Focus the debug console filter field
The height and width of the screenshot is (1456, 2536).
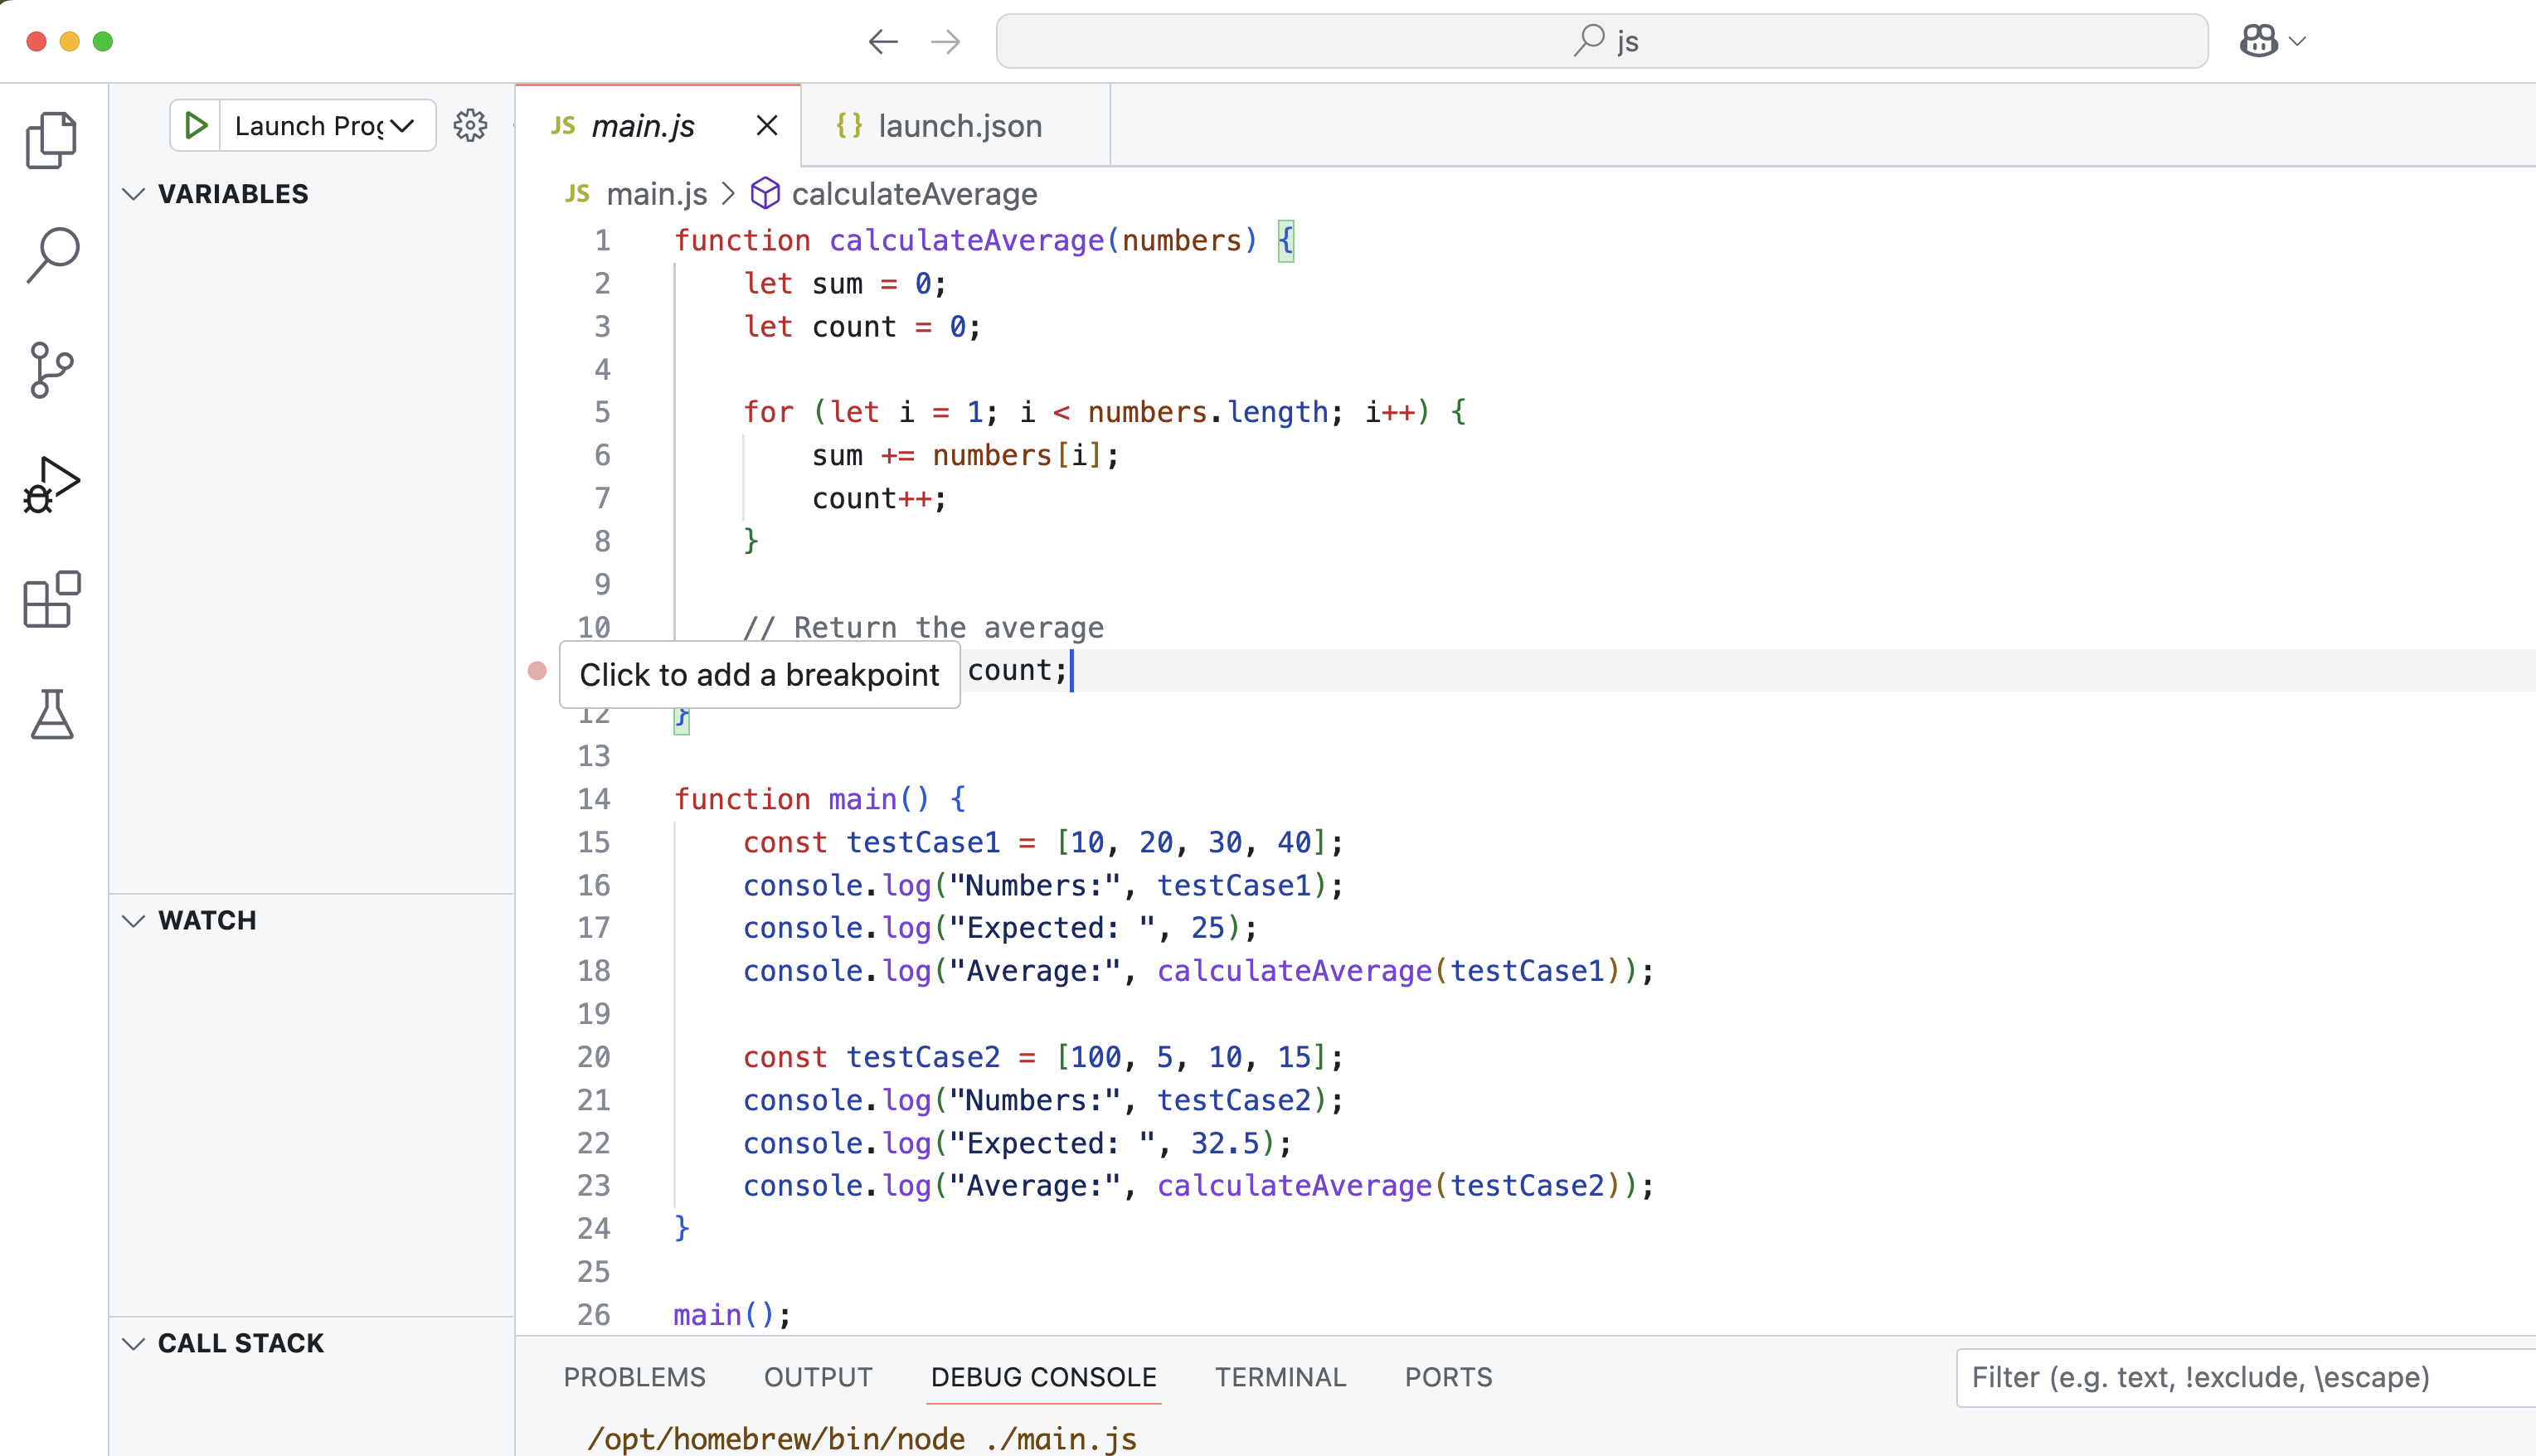tap(2245, 1377)
